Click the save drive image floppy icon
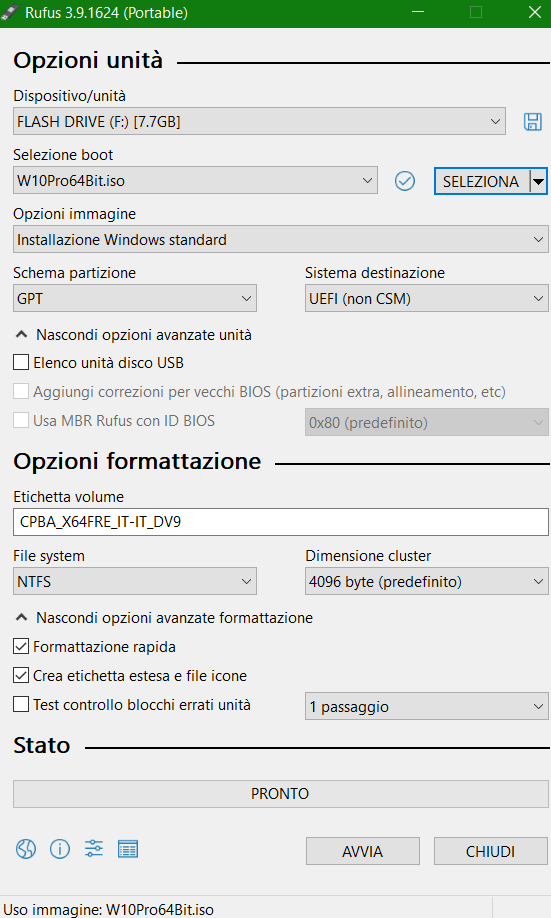The image size is (551, 918). coord(532,122)
